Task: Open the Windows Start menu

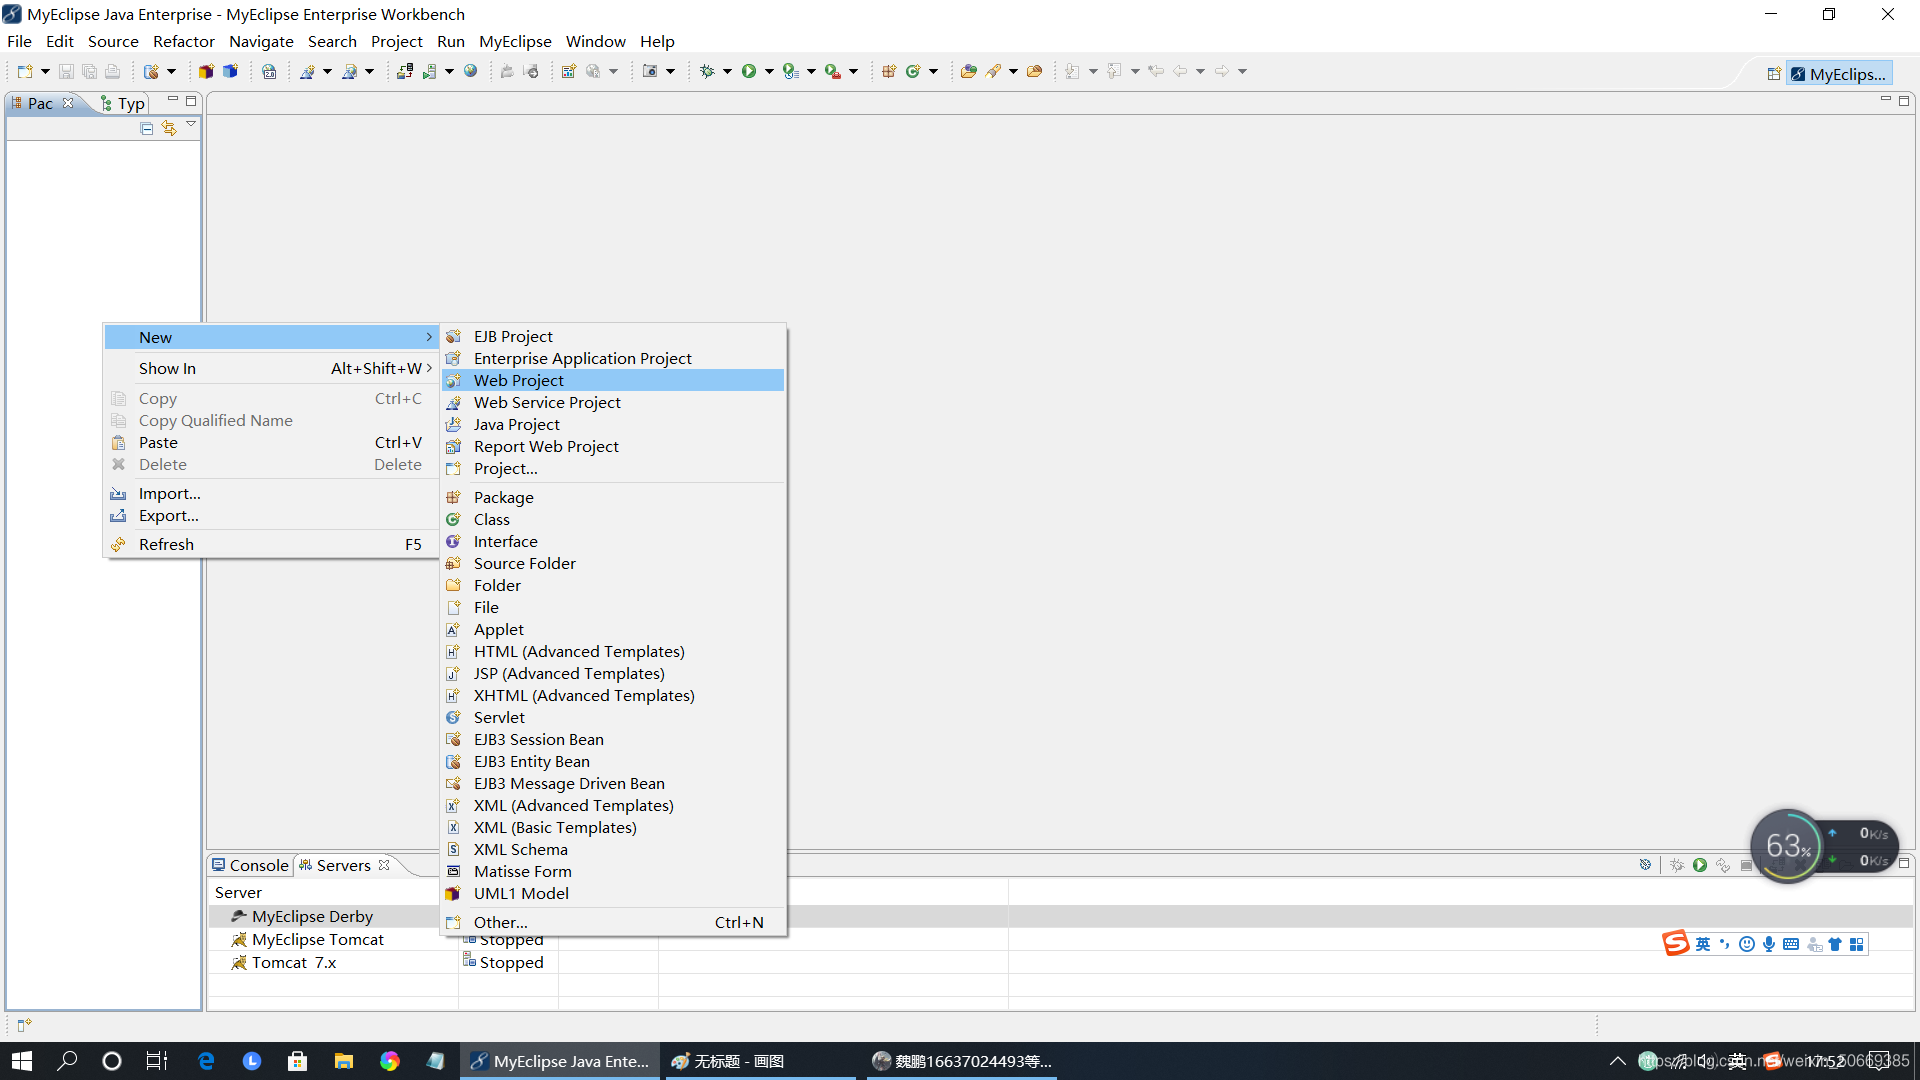Action: (22, 1061)
